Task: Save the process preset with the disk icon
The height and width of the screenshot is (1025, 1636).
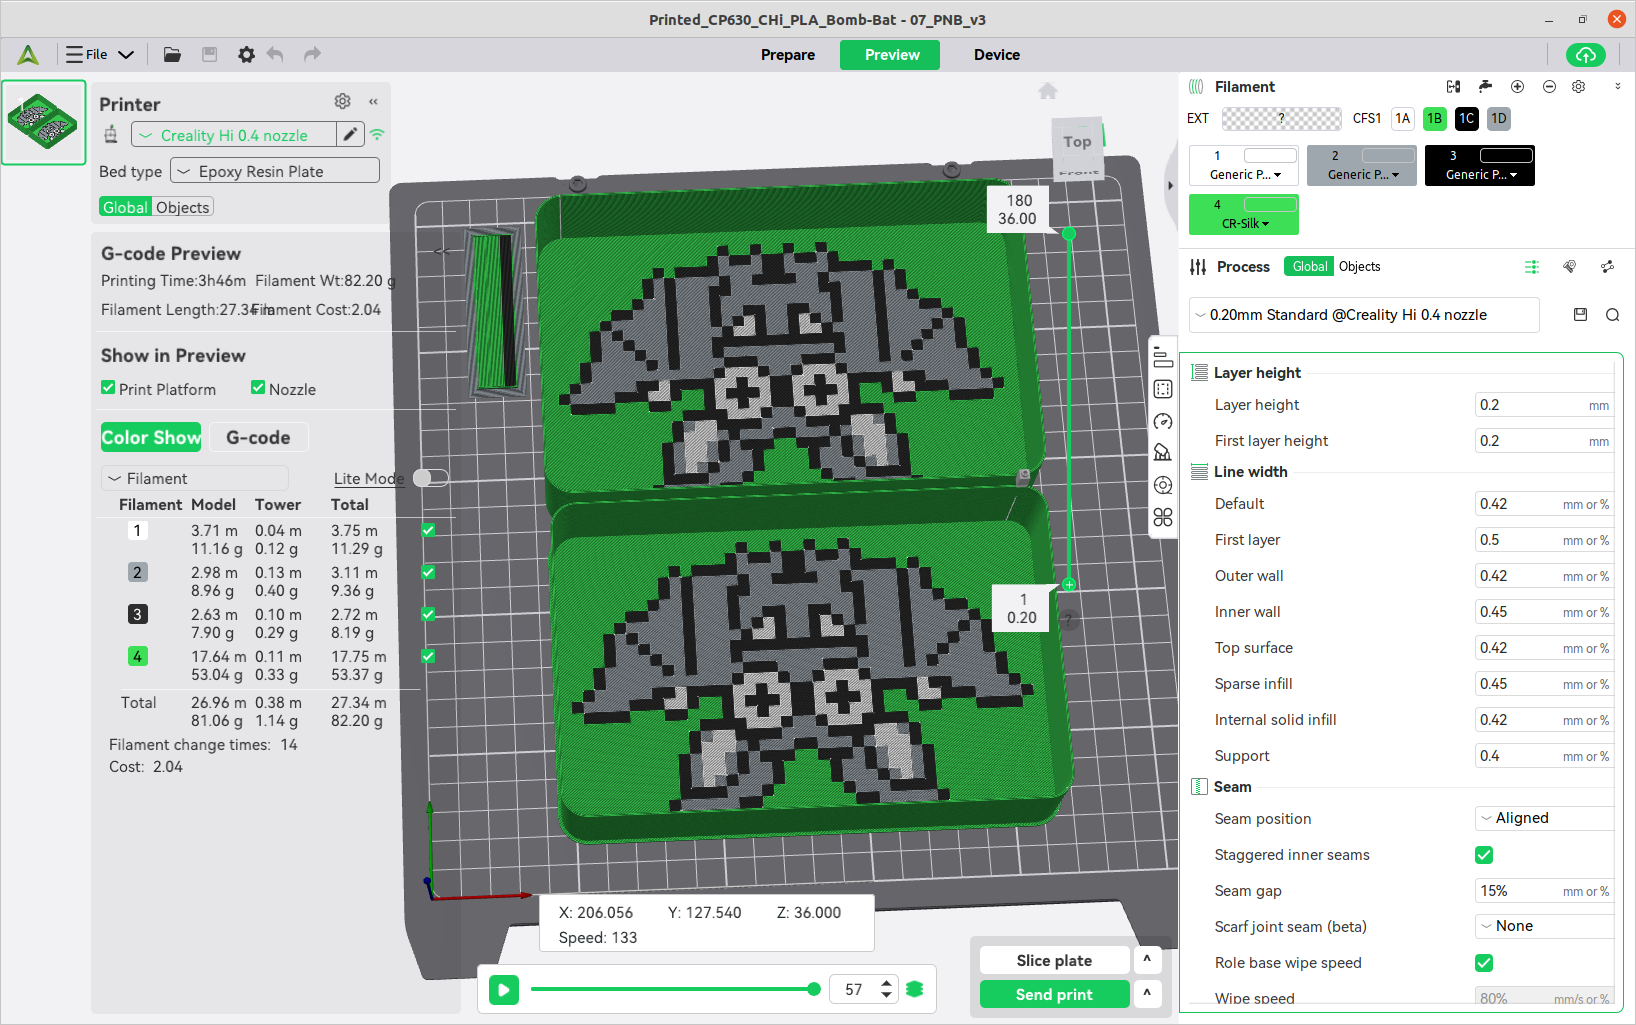Action: 1580,315
